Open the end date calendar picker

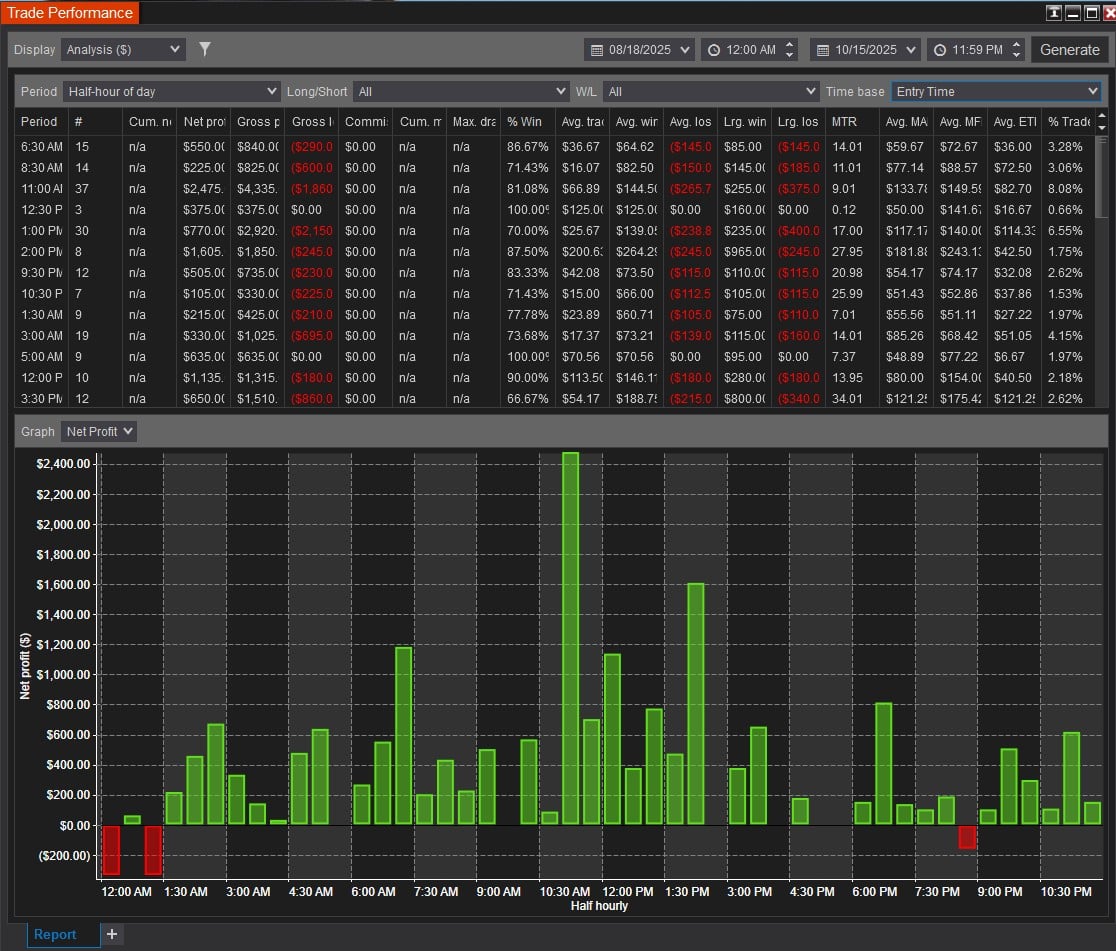[823, 50]
